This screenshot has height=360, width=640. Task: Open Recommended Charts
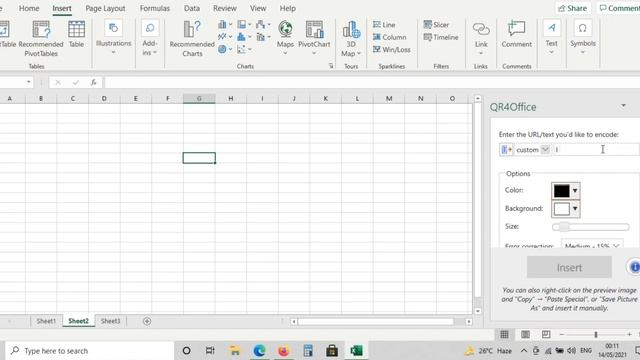[x=192, y=39]
